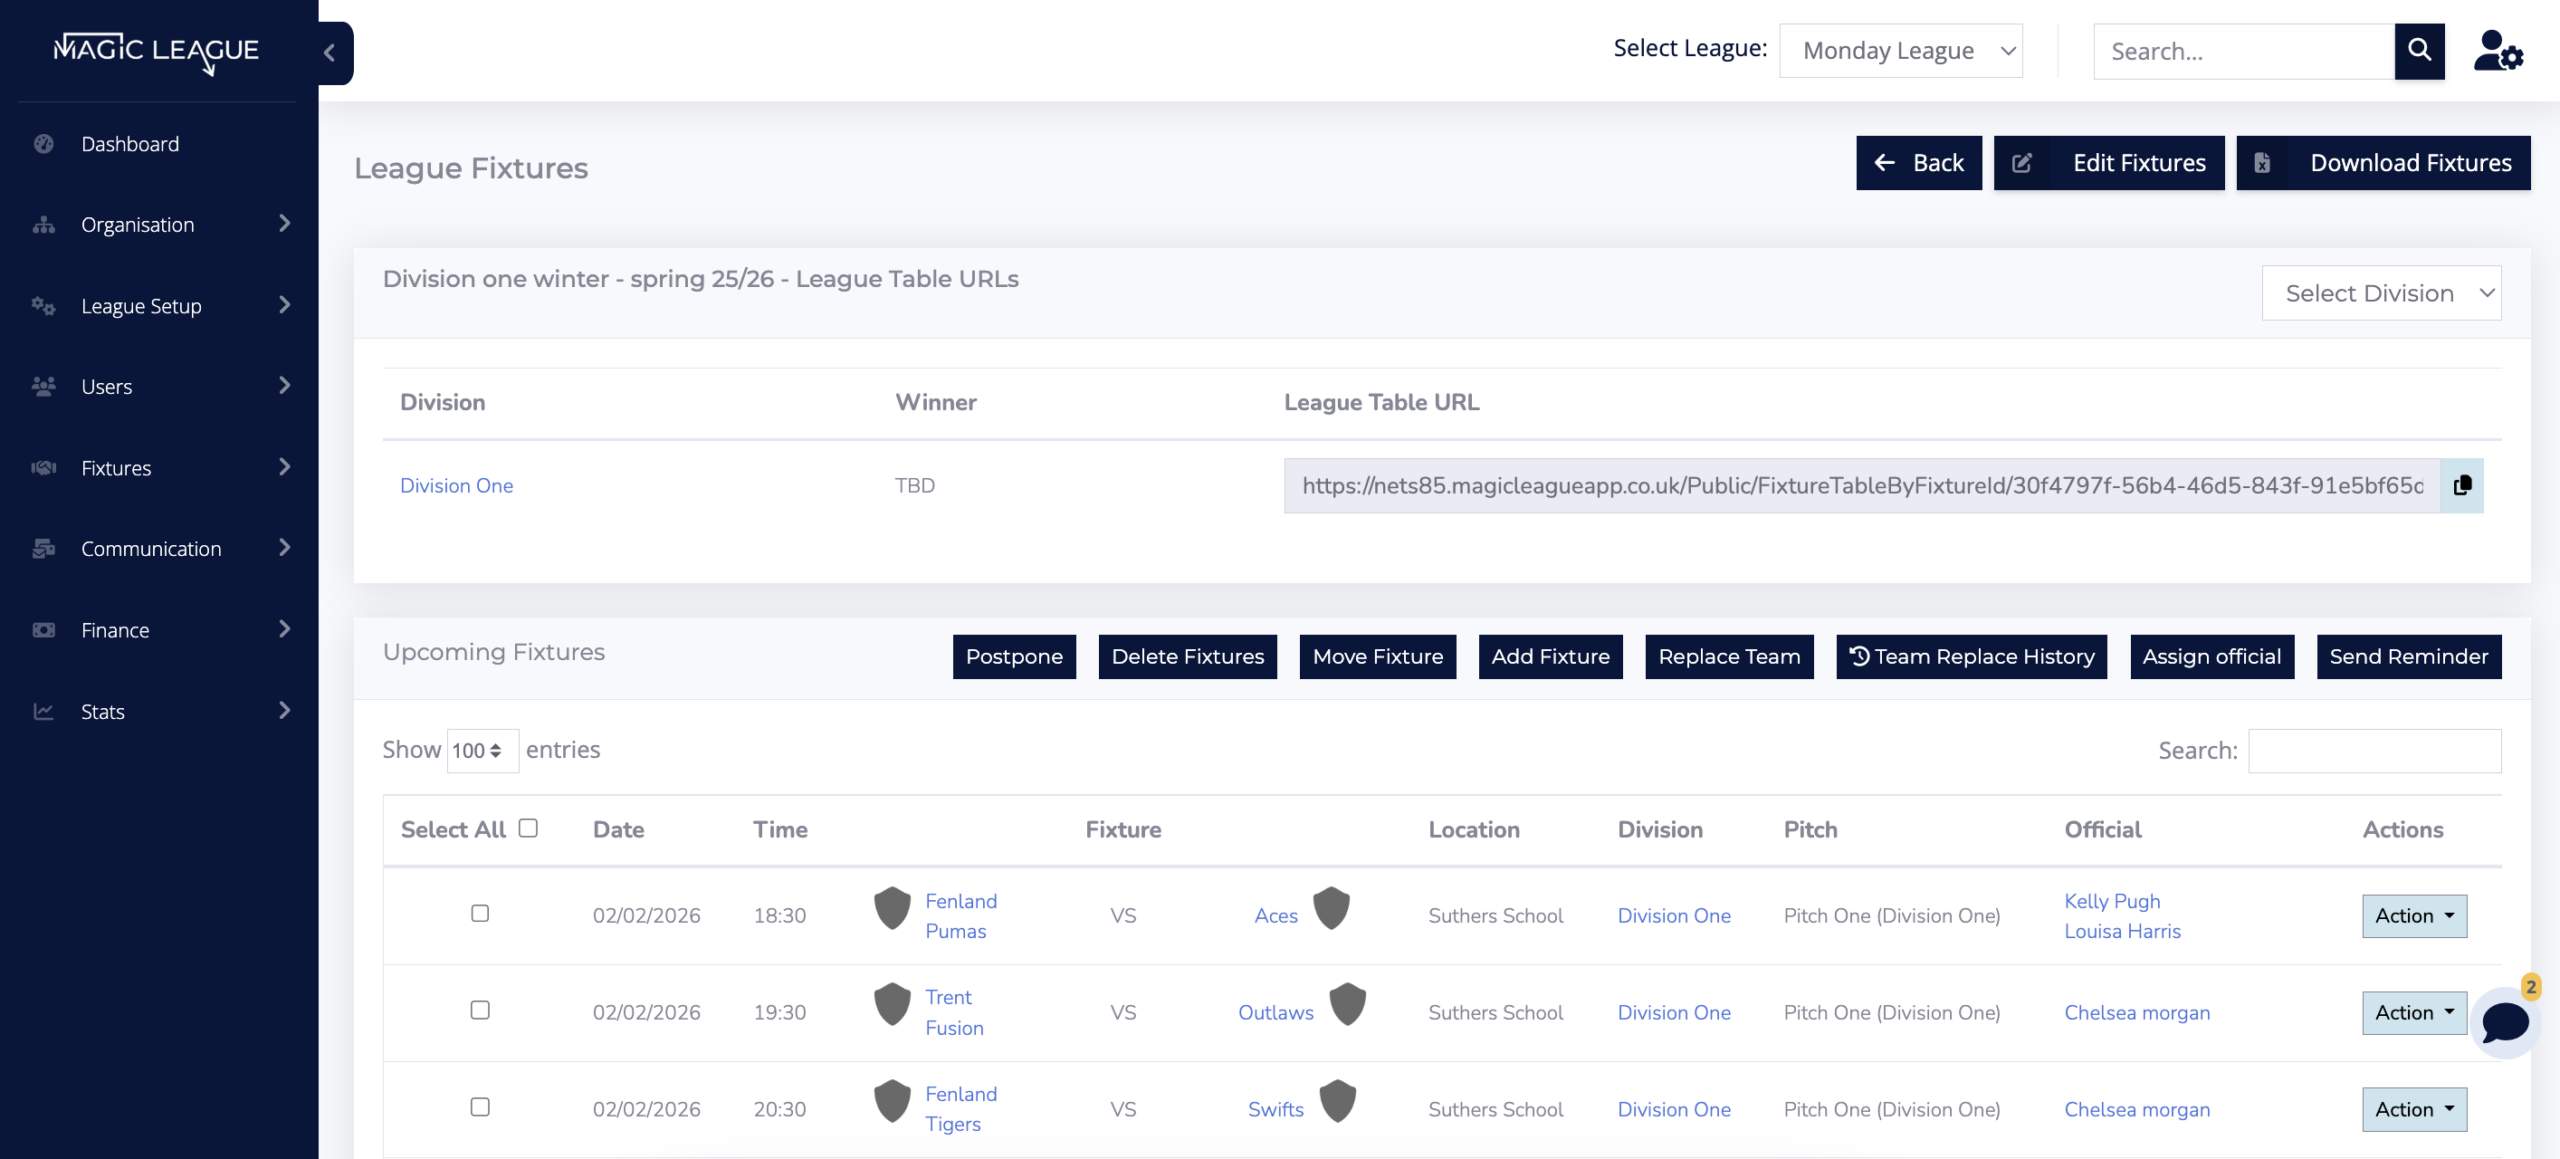This screenshot has height=1159, width=2560.
Task: Click the Magic League logo
Action: coord(157,50)
